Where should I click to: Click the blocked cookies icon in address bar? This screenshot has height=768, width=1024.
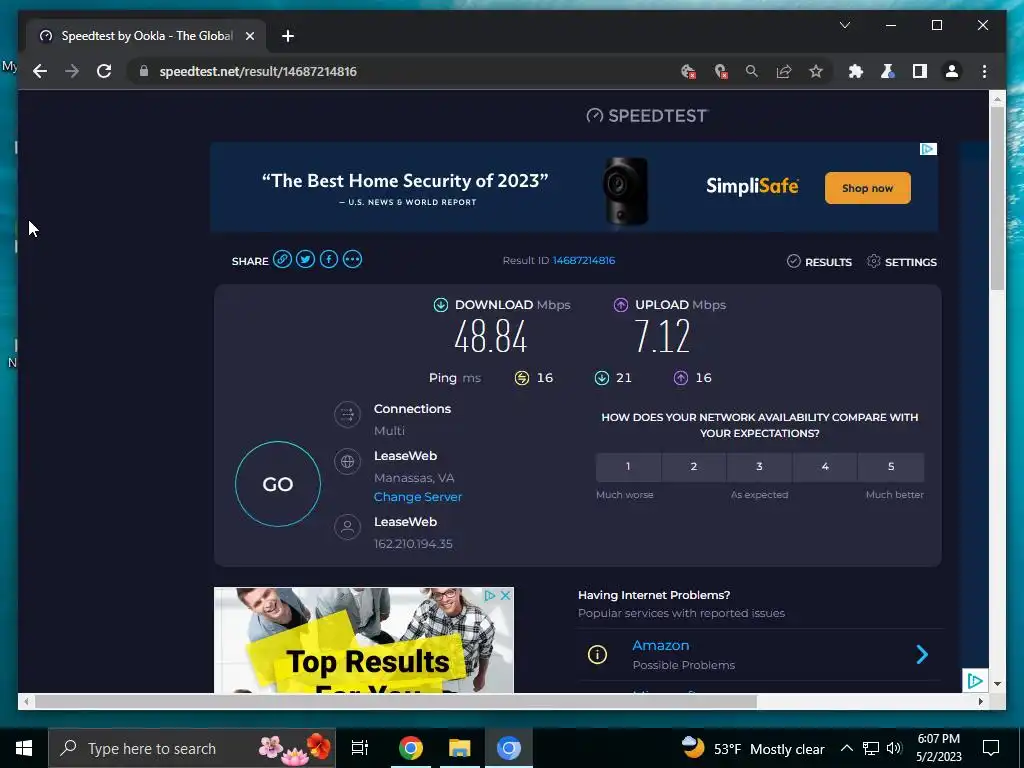tap(688, 71)
